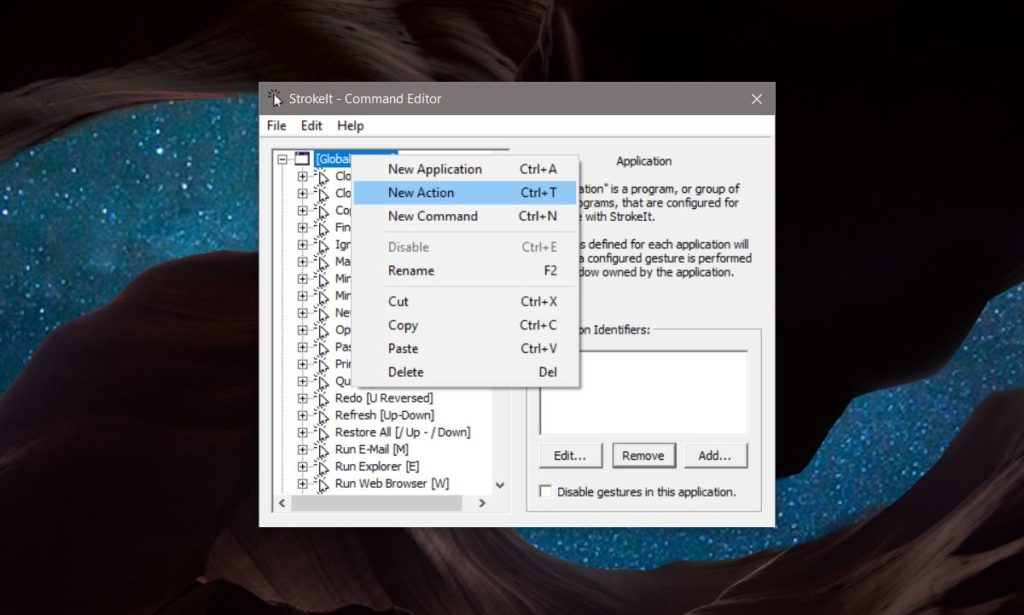Screen dimensions: 1024x615
Task: Choose Rename in the context menu
Action: [410, 270]
